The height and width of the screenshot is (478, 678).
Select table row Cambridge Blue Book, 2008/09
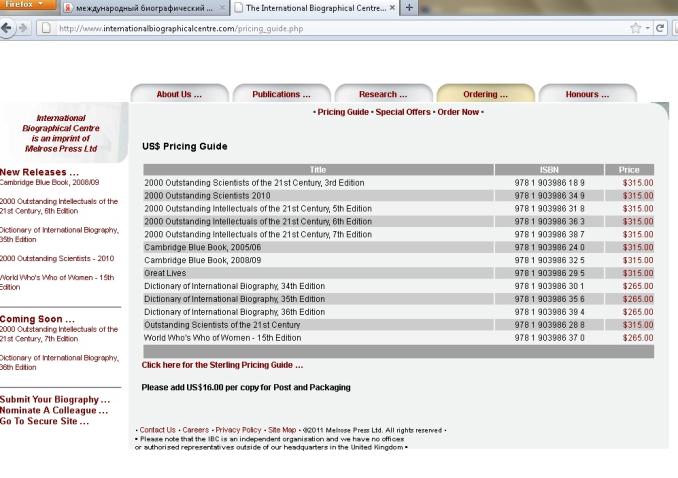[398, 260]
